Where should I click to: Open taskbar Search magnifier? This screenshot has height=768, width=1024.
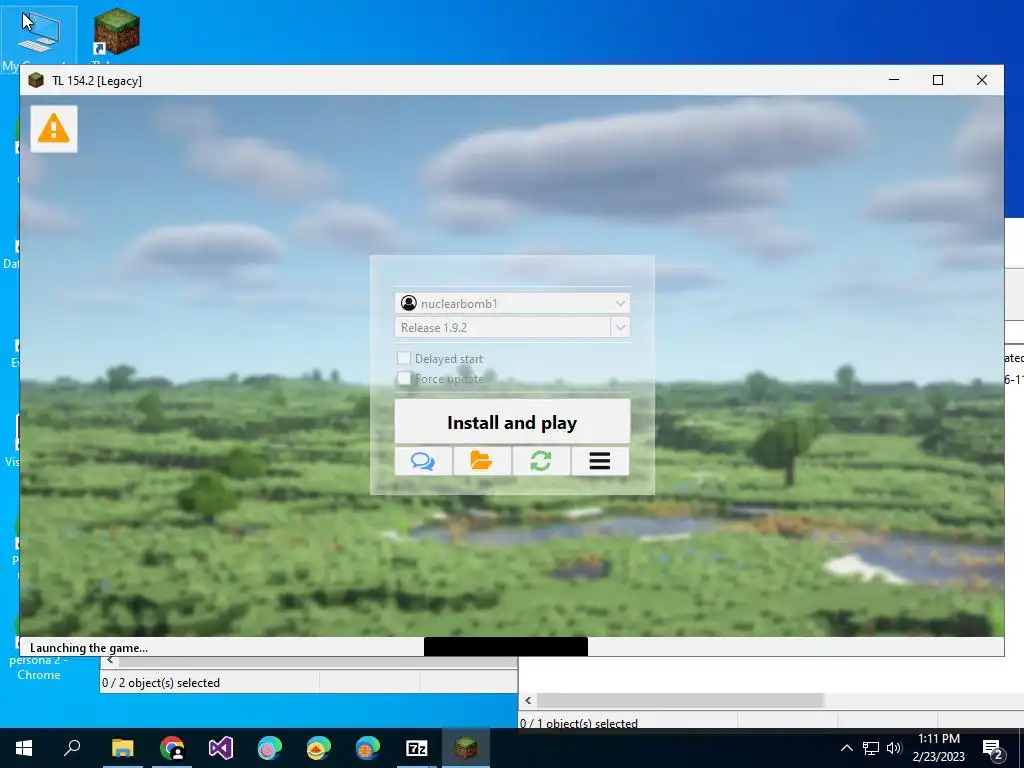pyautogui.click(x=72, y=748)
